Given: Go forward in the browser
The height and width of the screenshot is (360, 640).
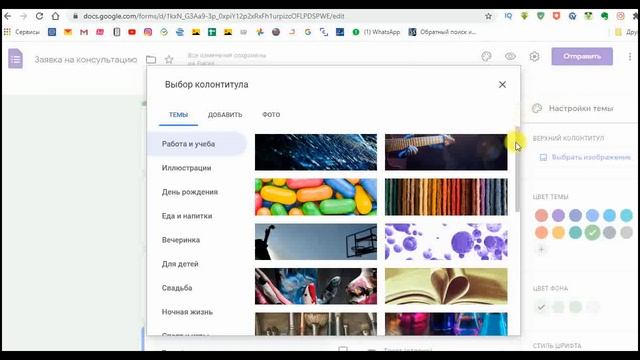Looking at the screenshot, I should tap(23, 16).
